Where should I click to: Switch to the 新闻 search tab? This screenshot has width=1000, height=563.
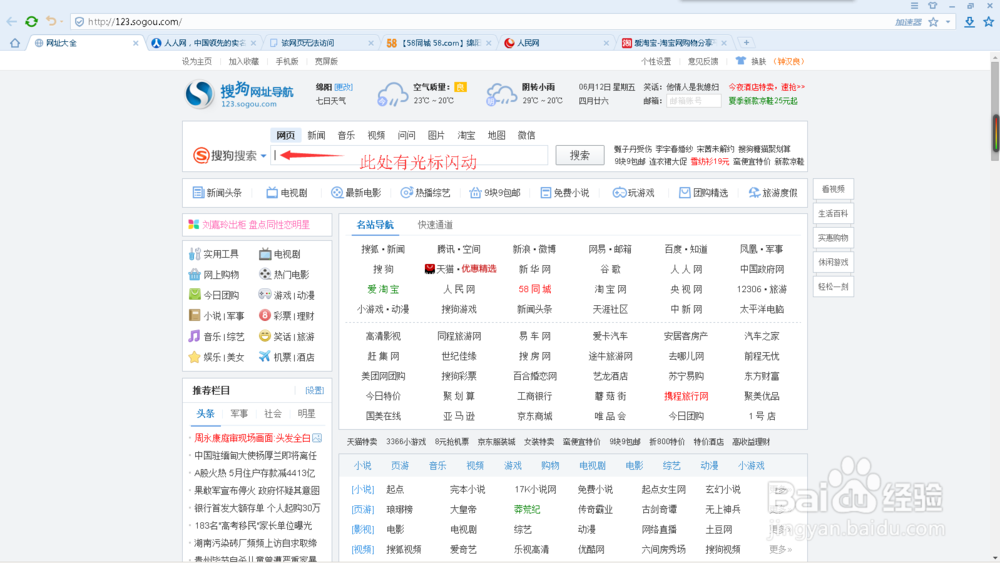point(316,135)
